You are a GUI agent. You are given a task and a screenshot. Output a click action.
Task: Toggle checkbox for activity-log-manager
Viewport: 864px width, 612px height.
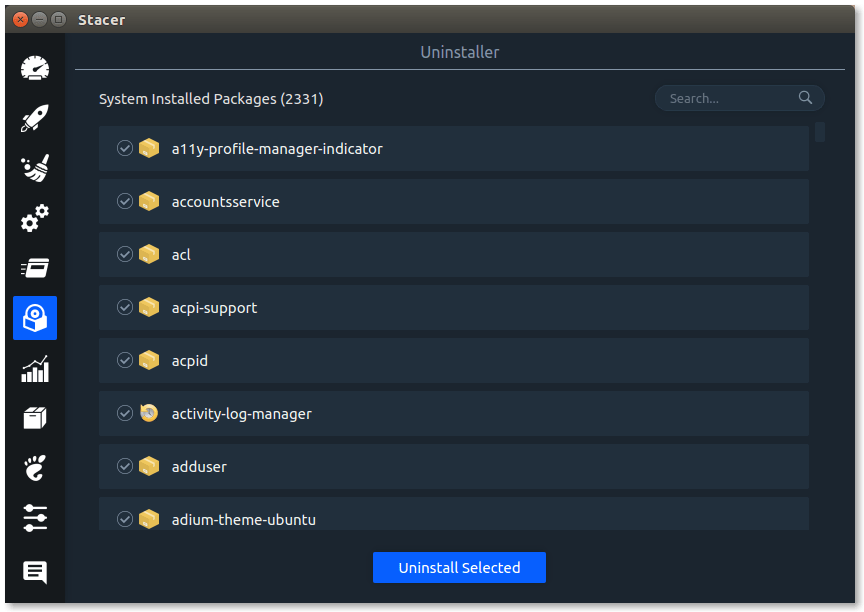[125, 413]
